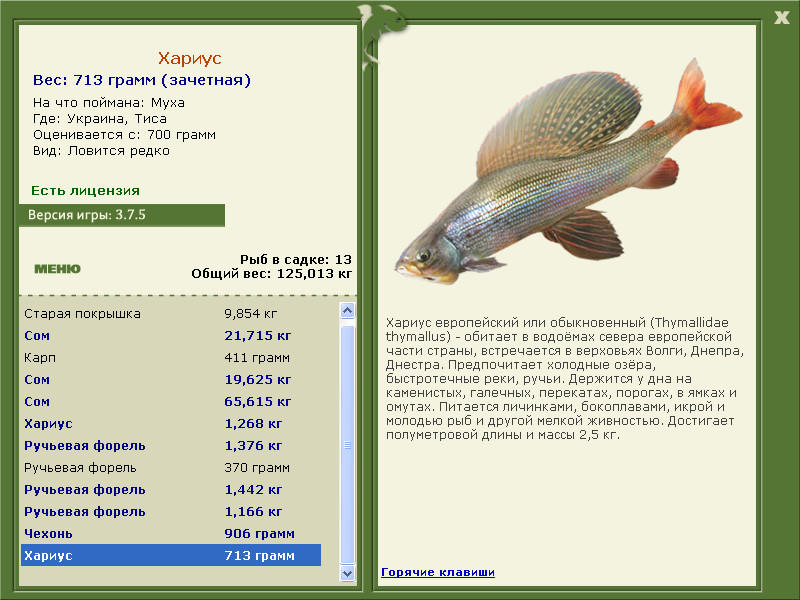The width and height of the screenshot is (800, 600).
Task: Click the grayling fish picture
Action: tap(567, 172)
